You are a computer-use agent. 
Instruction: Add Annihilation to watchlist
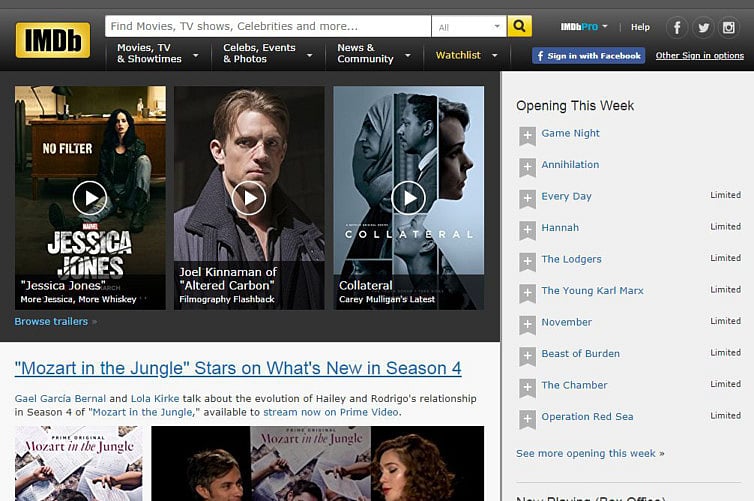coord(527,166)
